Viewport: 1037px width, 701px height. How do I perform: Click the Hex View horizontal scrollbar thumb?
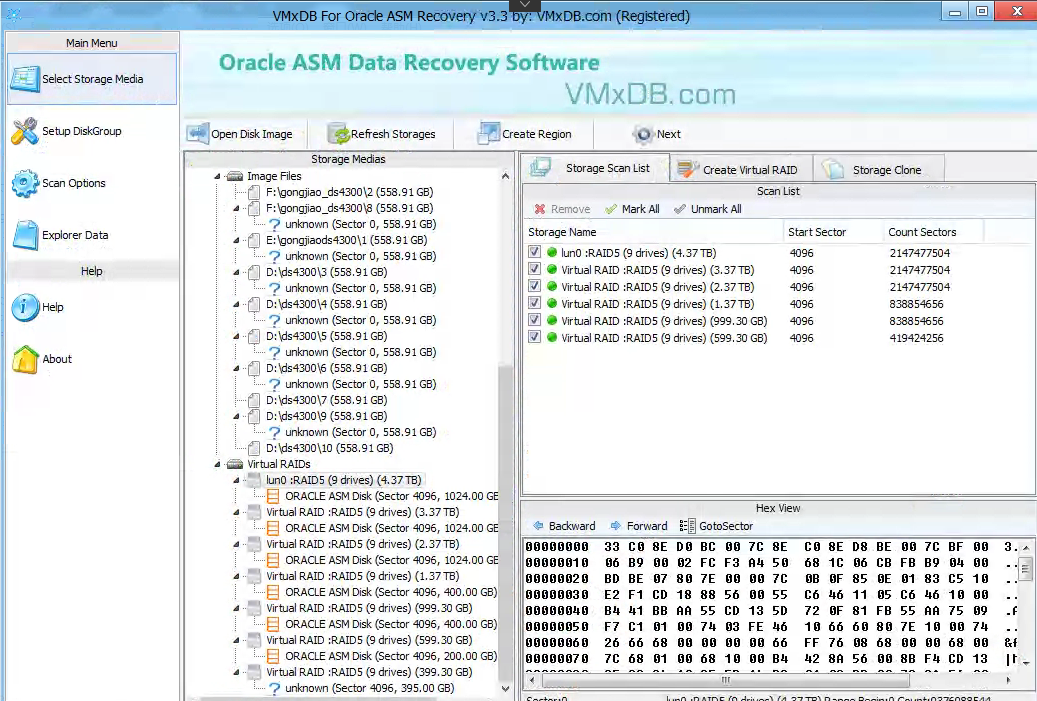(725, 680)
